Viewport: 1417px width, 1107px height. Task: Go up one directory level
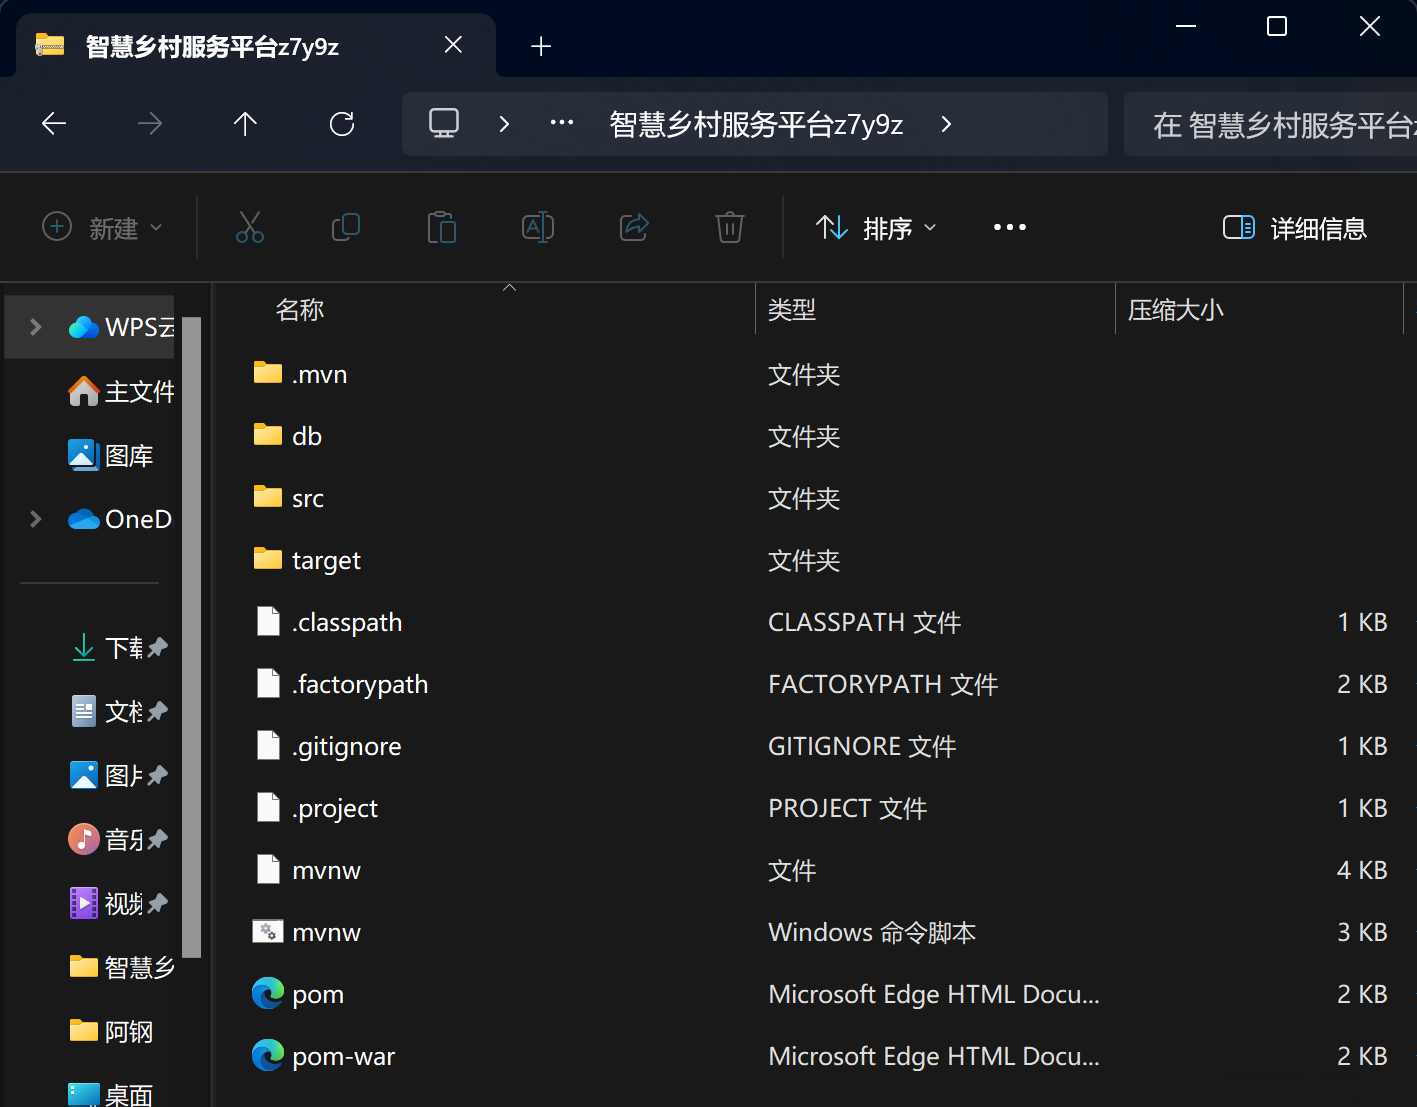[245, 124]
